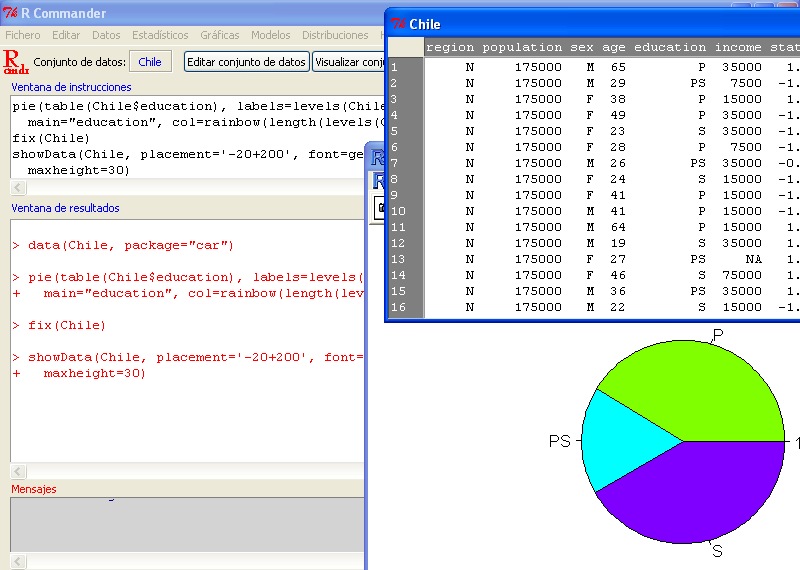Open the Modelos menu

point(271,35)
